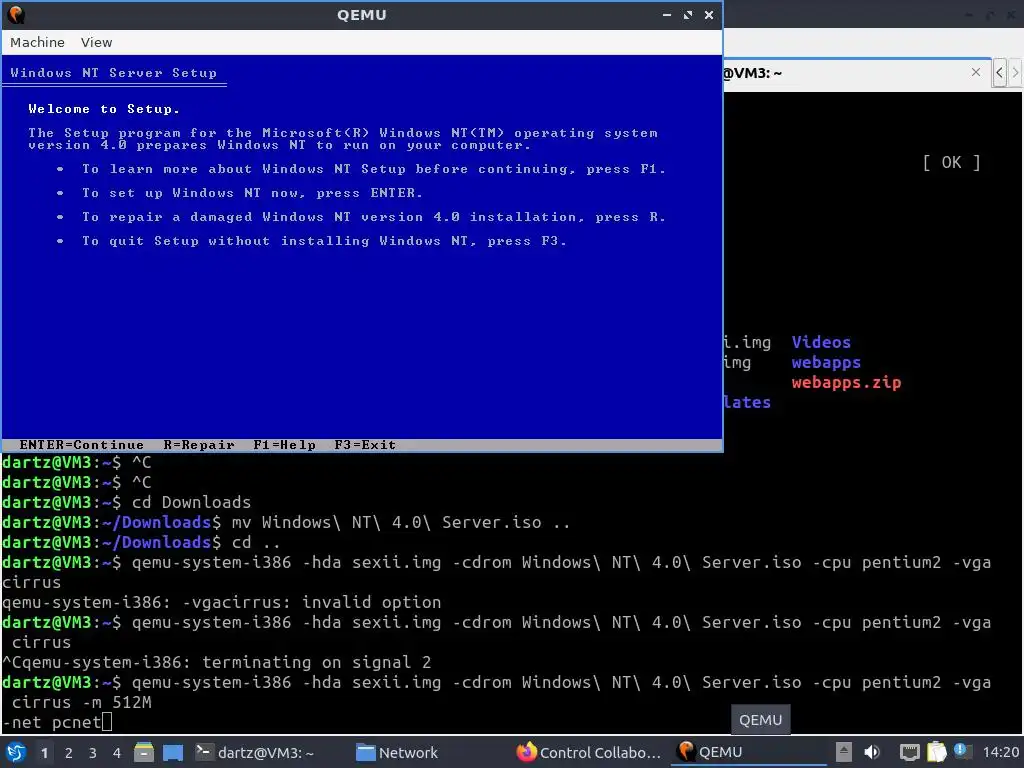Click the update notifier tray icon
Screen dimensions: 1024x768
[x=962, y=751]
